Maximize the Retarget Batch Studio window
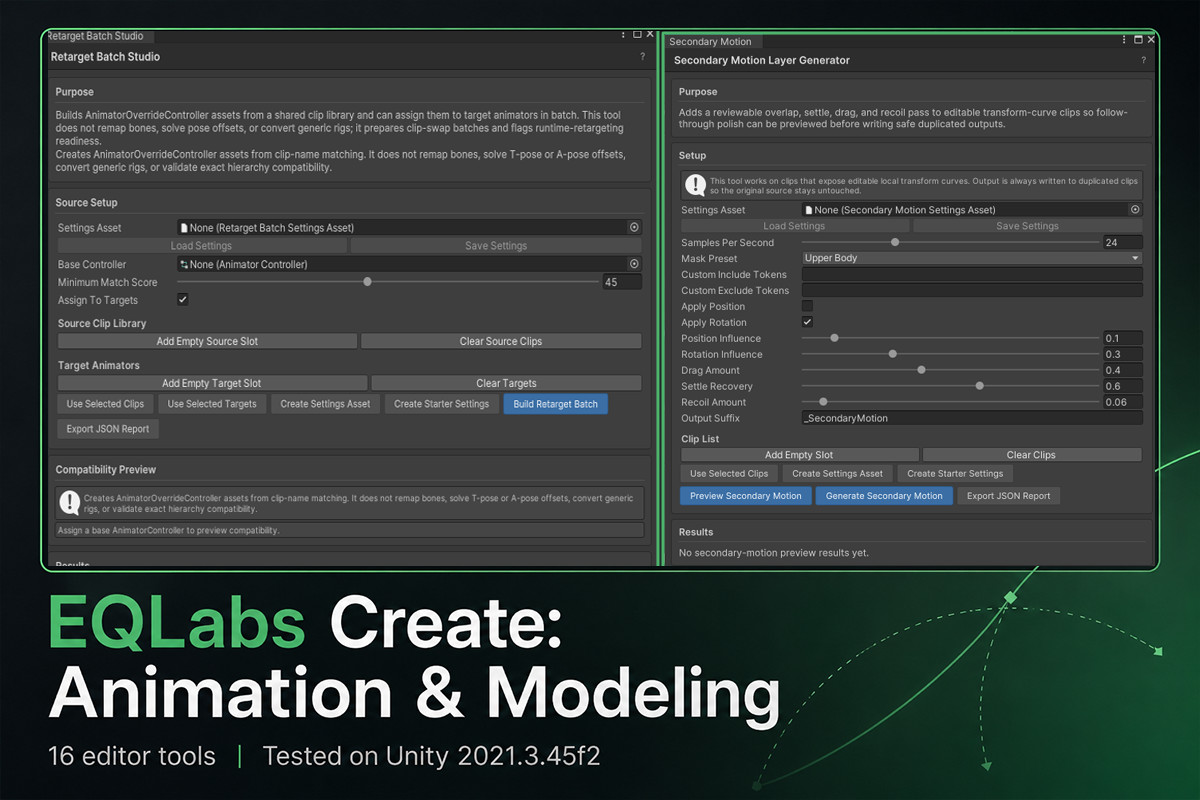This screenshot has height=800, width=1200. pyautogui.click(x=637, y=34)
